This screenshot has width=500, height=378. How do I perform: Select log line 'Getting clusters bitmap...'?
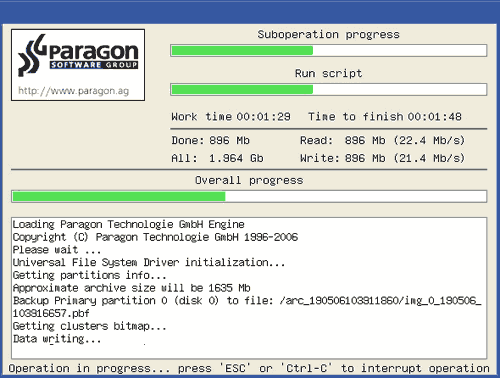pyautogui.click(x=89, y=326)
